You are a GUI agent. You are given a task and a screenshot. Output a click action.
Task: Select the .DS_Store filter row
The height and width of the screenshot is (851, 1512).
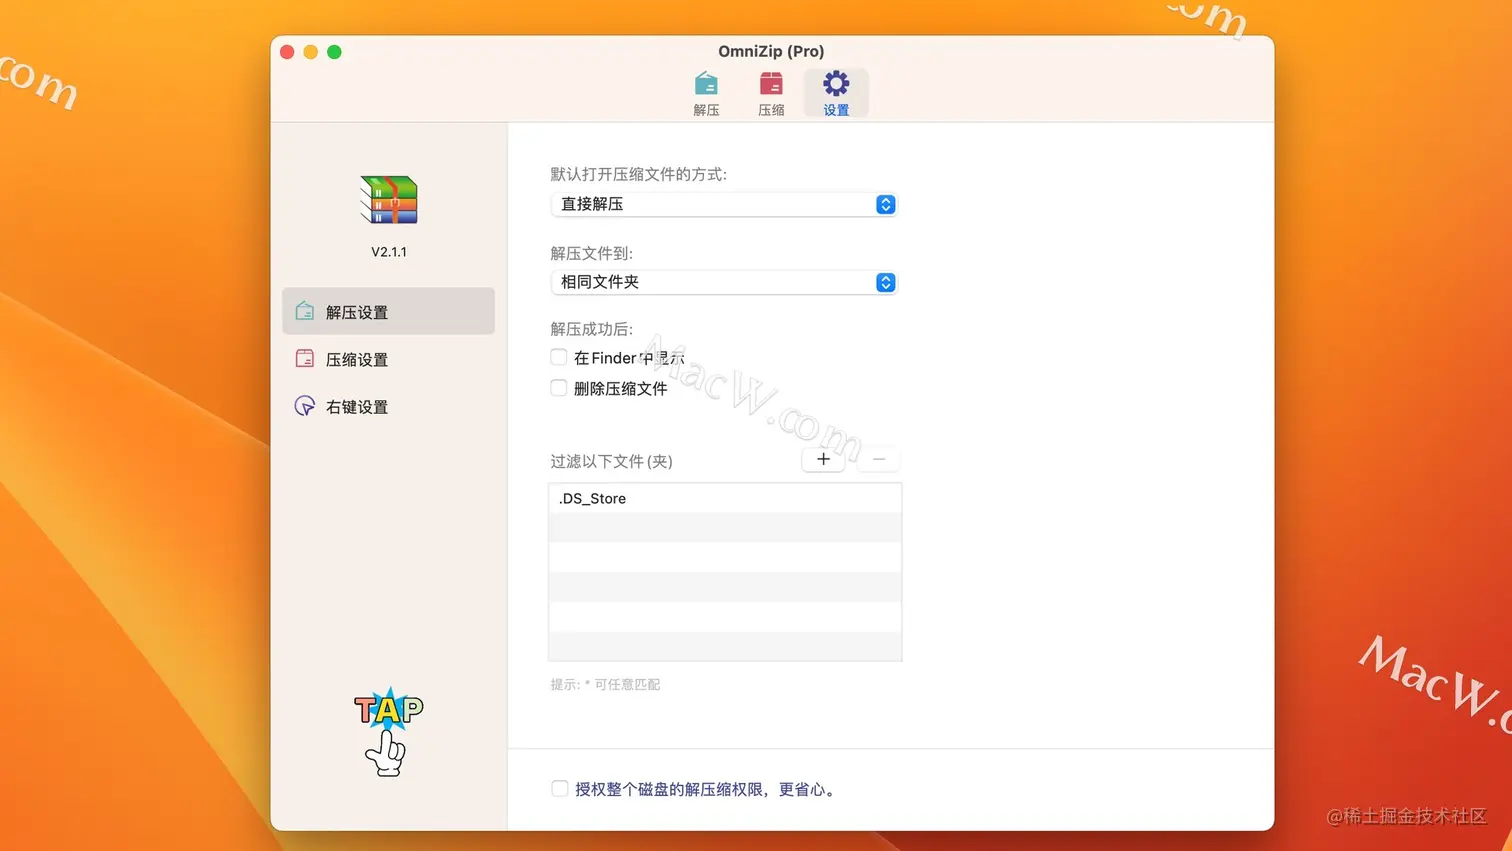tap(725, 498)
